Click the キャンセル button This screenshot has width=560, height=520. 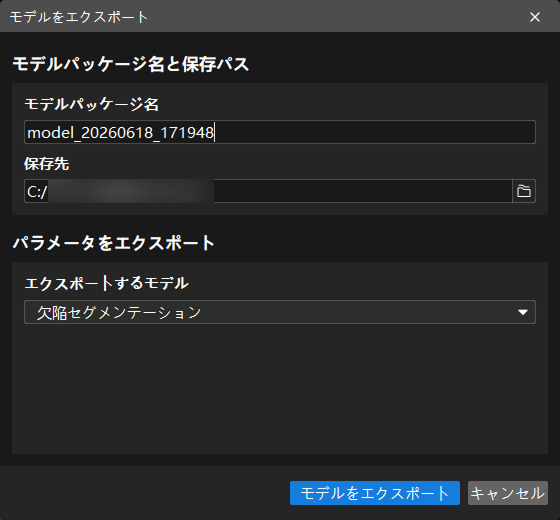click(x=508, y=493)
